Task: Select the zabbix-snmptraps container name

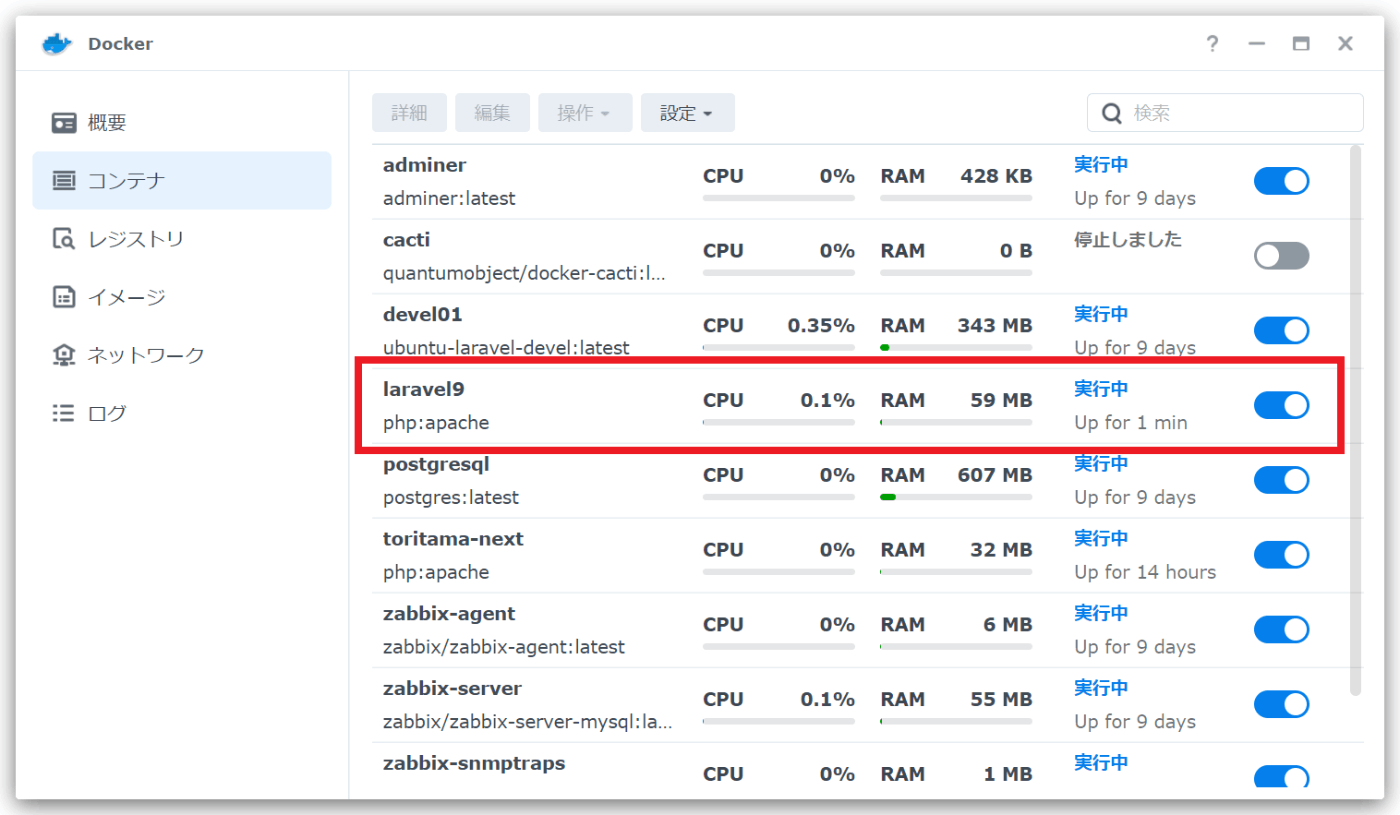Action: (x=474, y=763)
